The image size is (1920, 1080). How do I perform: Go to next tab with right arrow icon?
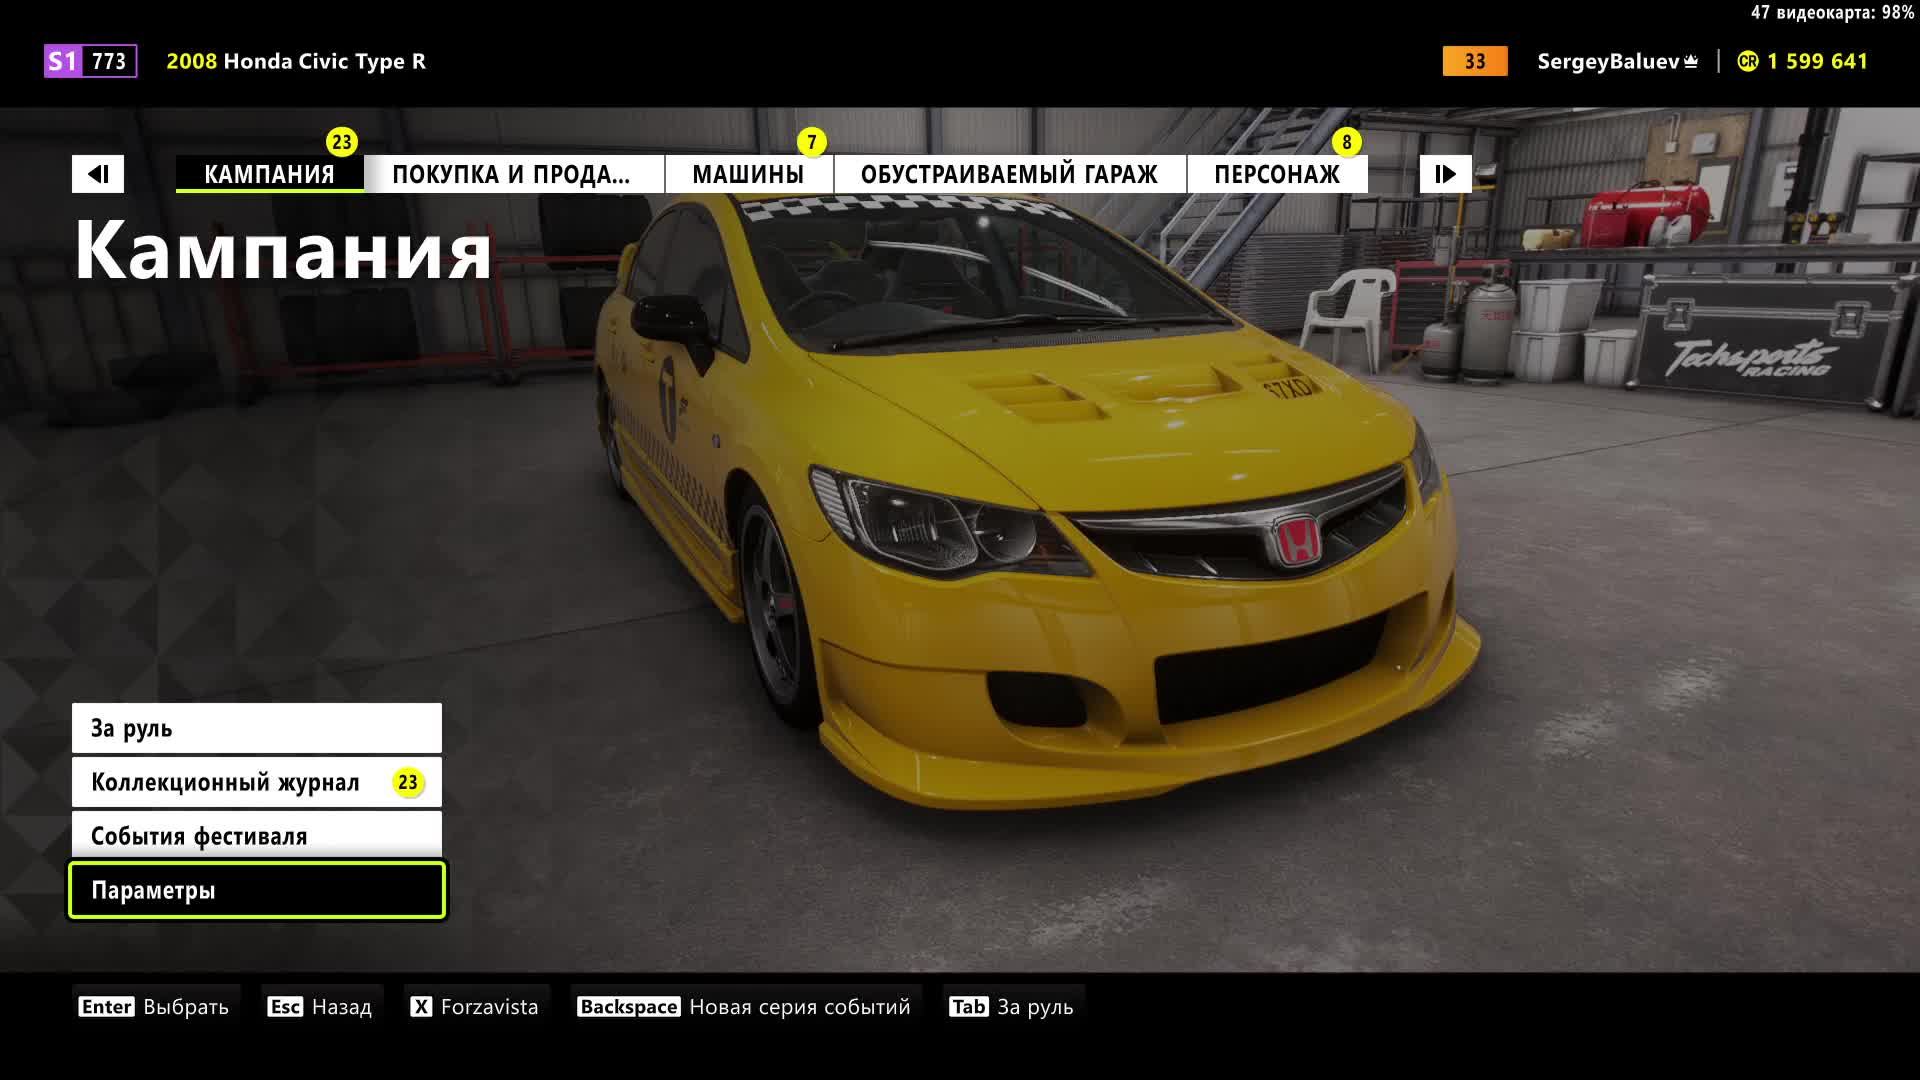click(x=1445, y=174)
